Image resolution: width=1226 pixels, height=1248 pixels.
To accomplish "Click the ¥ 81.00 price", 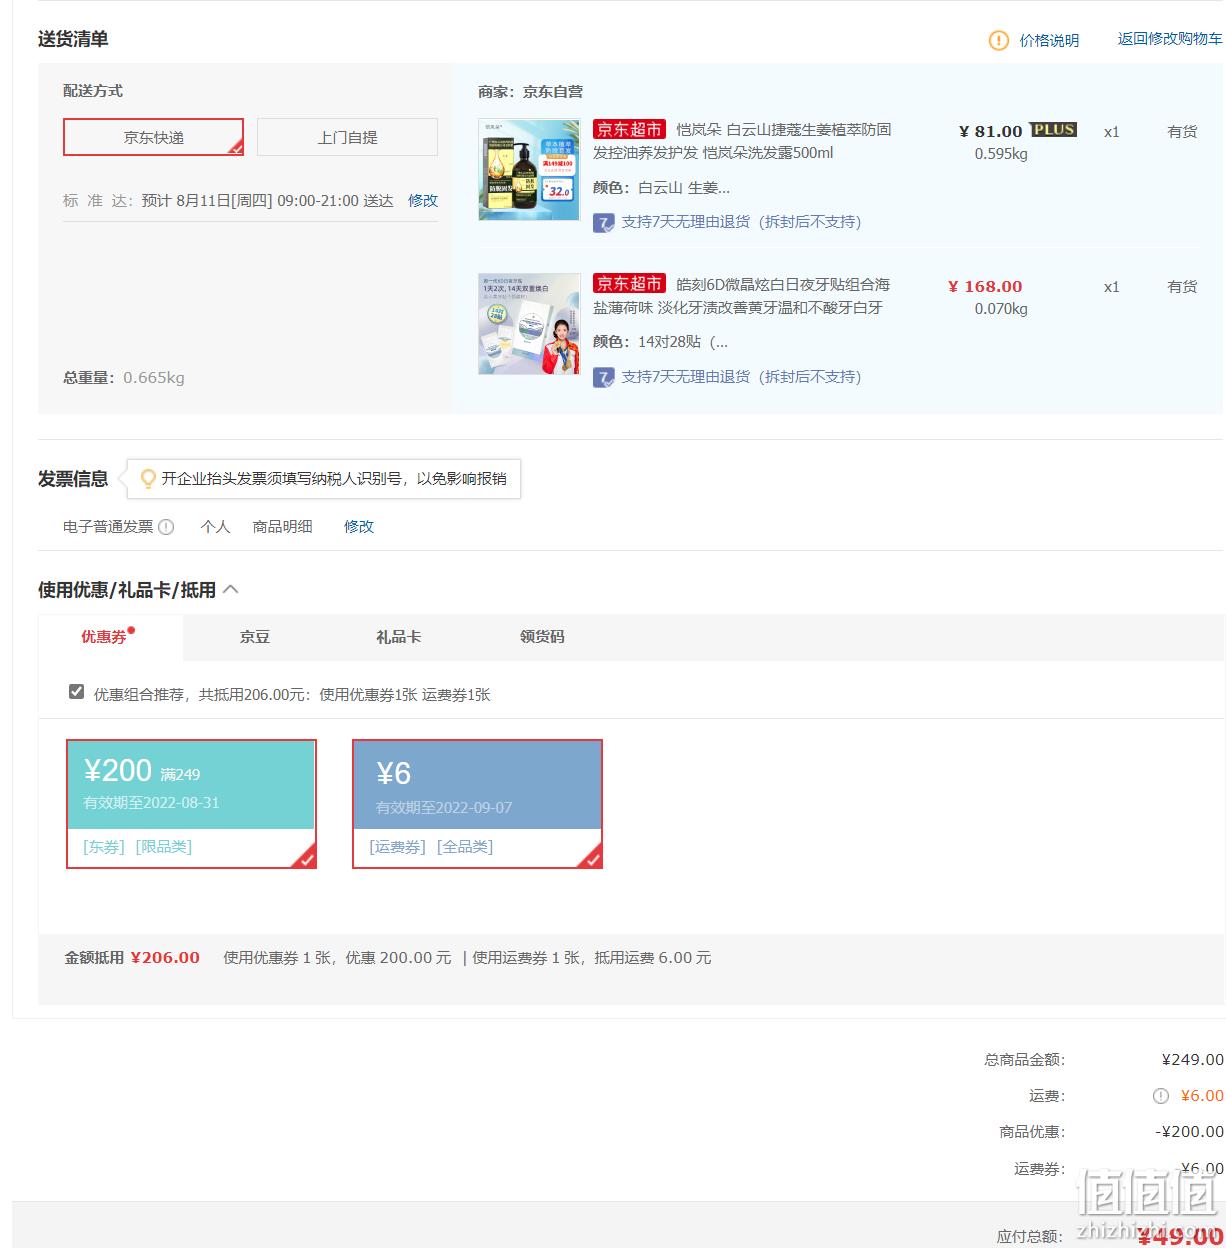I will 990,131.
